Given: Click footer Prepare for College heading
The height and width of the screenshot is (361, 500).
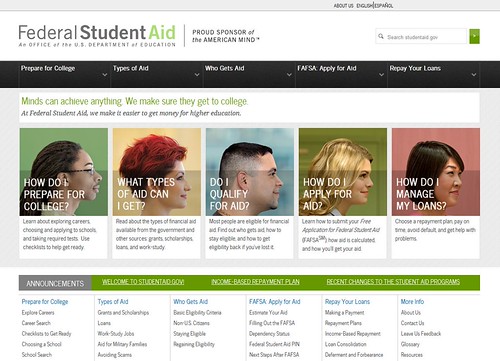Looking at the screenshot, I should click(45, 302).
